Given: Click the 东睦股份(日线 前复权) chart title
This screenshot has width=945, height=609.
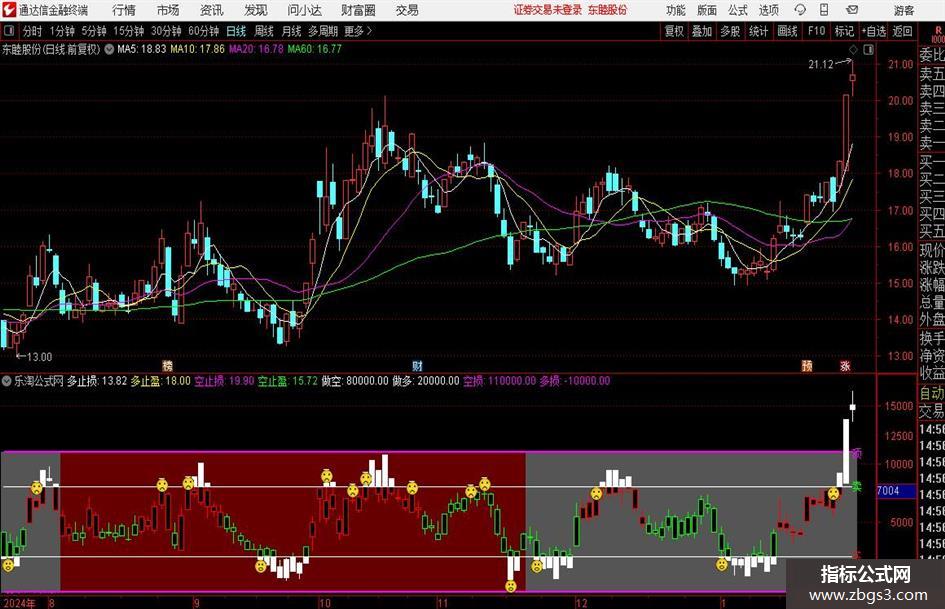Looking at the screenshot, I should click(51, 49).
